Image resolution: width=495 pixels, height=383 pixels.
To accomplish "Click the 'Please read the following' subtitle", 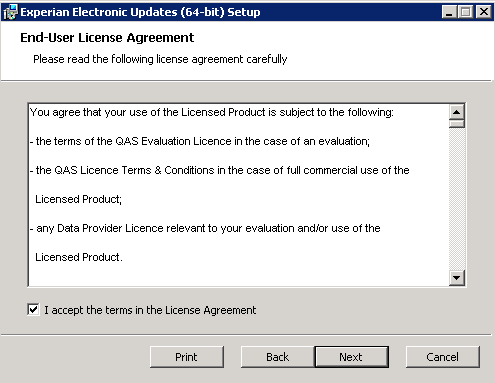I will [x=160, y=59].
